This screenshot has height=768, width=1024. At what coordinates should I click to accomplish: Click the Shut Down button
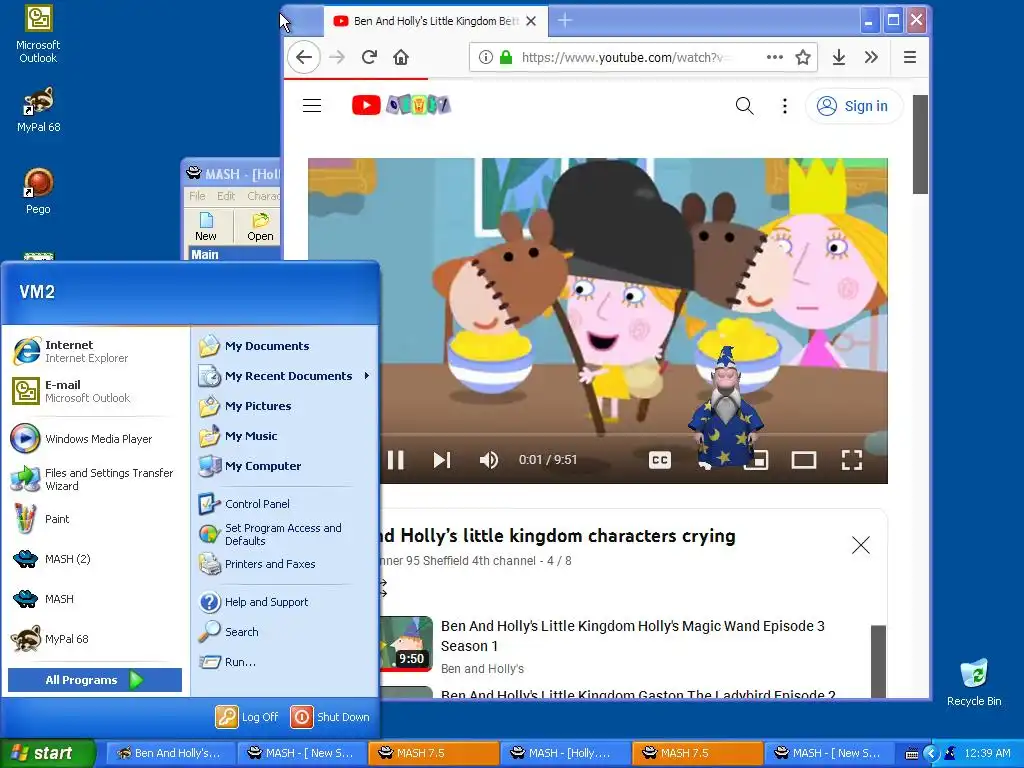point(330,717)
